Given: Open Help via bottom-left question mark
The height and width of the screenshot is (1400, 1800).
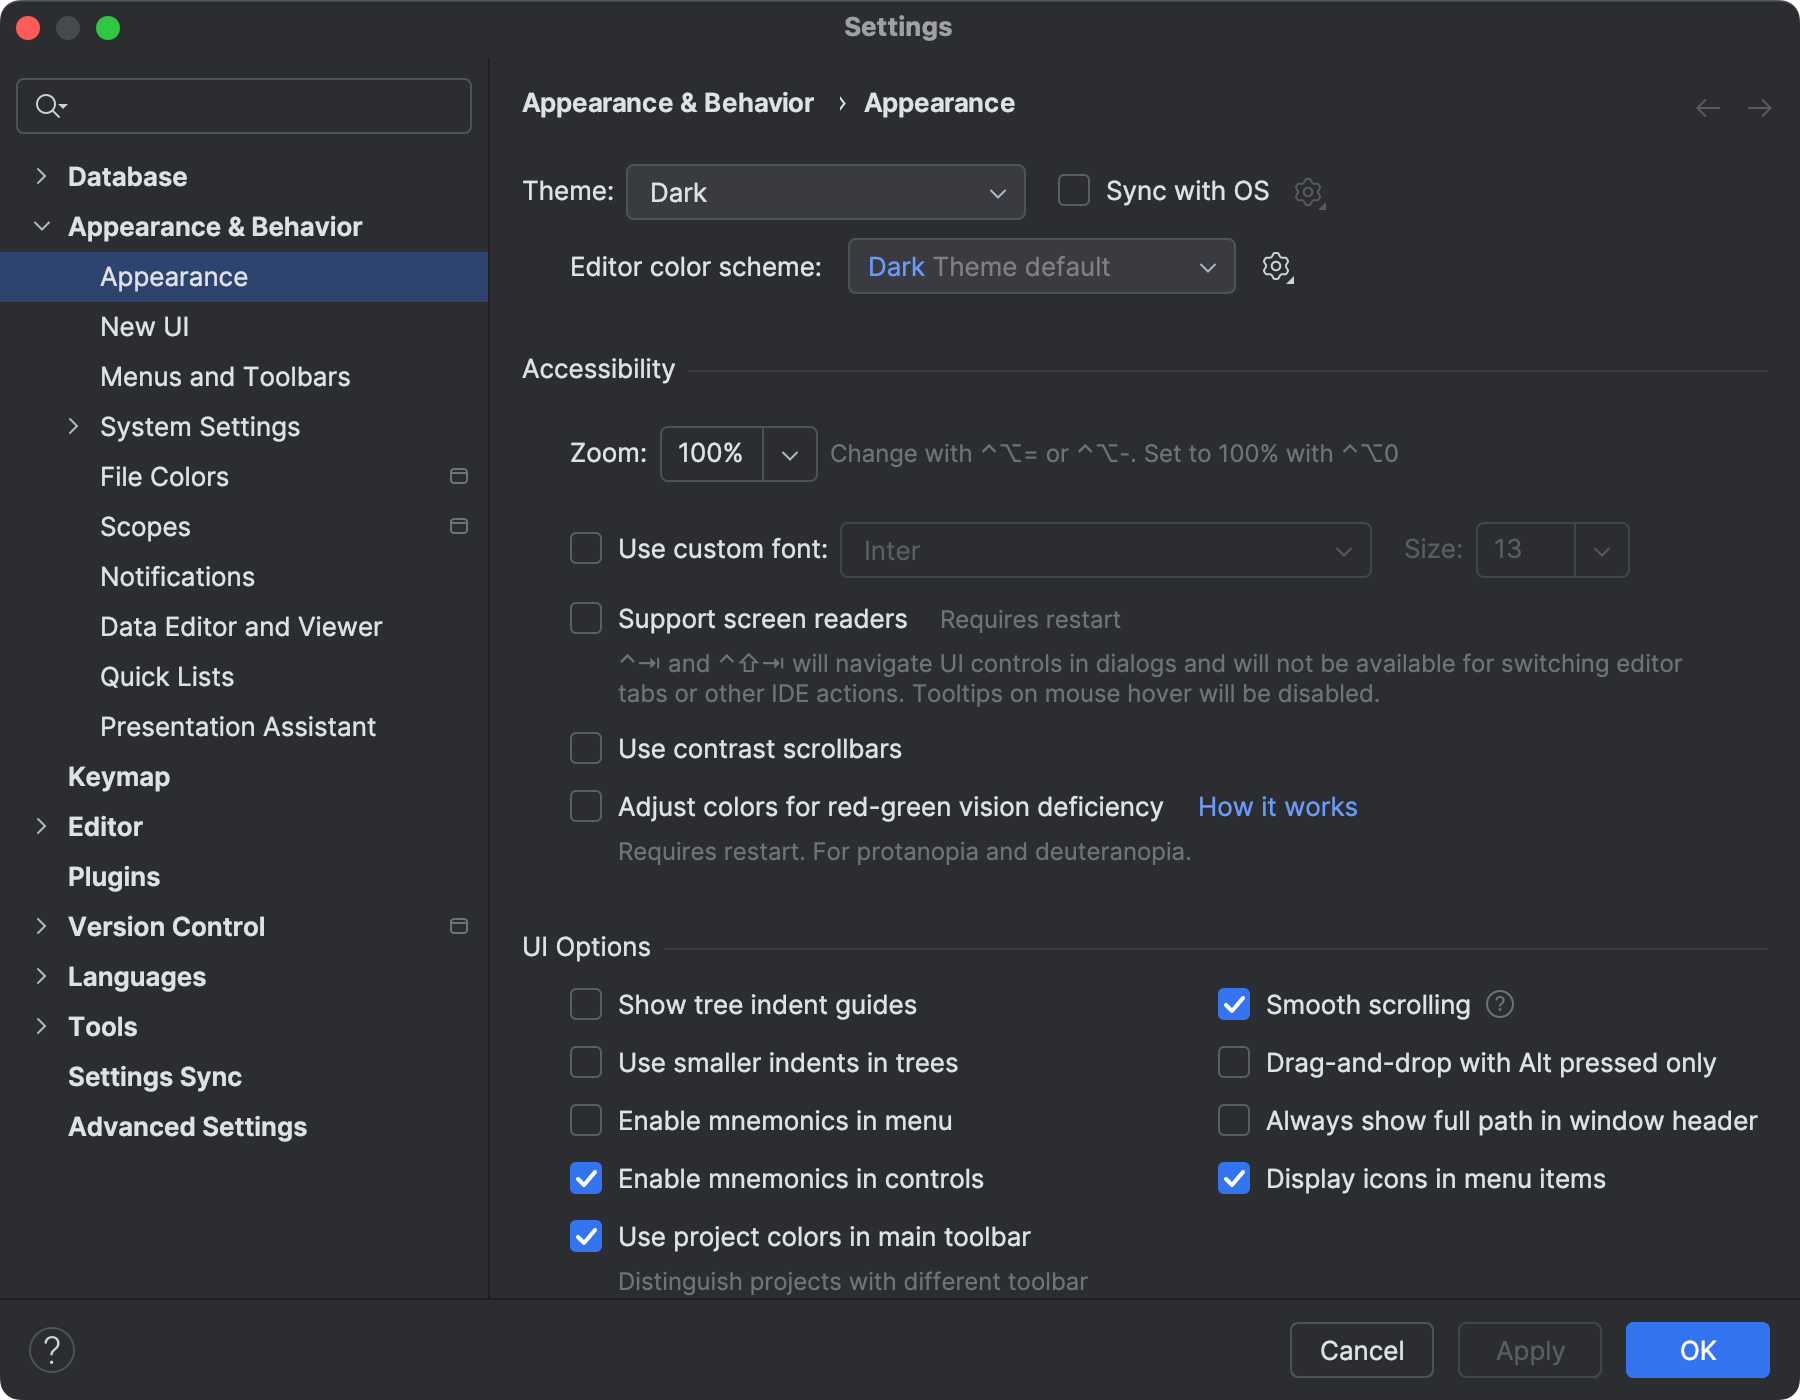Looking at the screenshot, I should pyautogui.click(x=52, y=1350).
